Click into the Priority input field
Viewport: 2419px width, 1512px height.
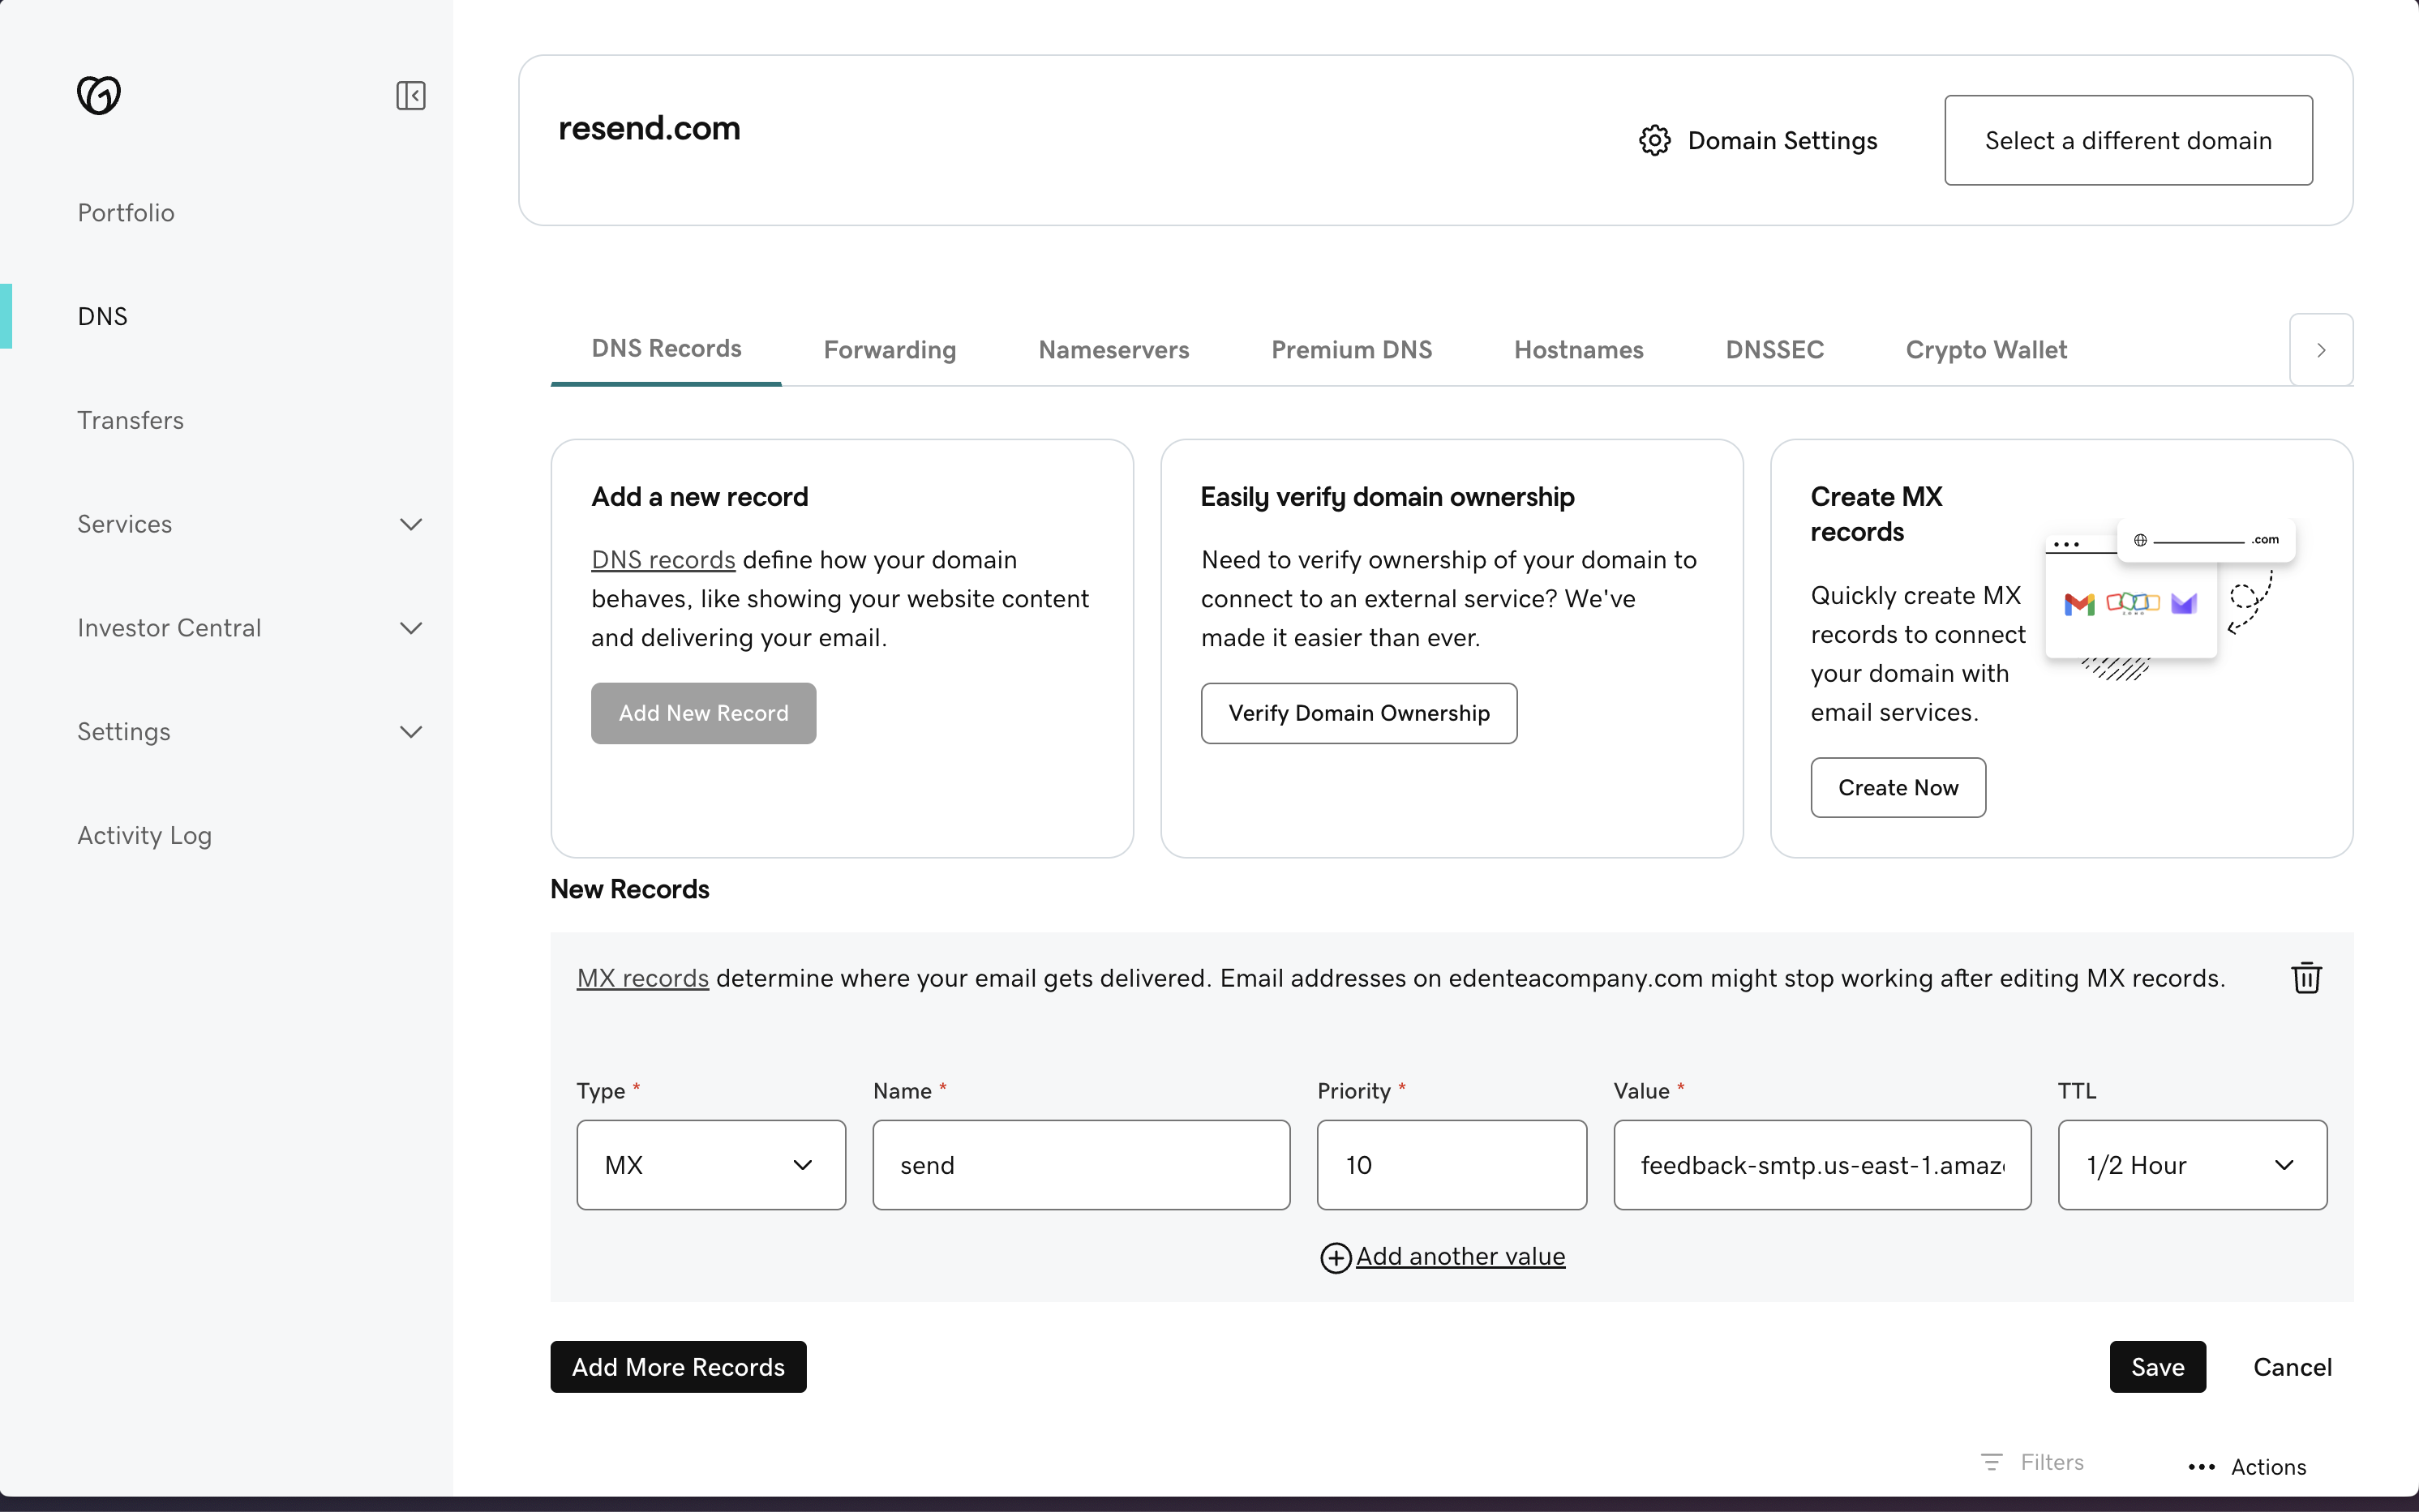[1451, 1165]
